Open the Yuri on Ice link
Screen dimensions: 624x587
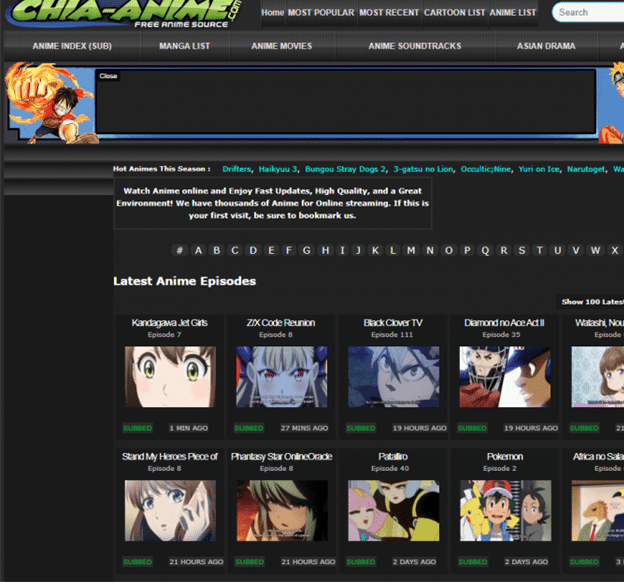coord(539,169)
